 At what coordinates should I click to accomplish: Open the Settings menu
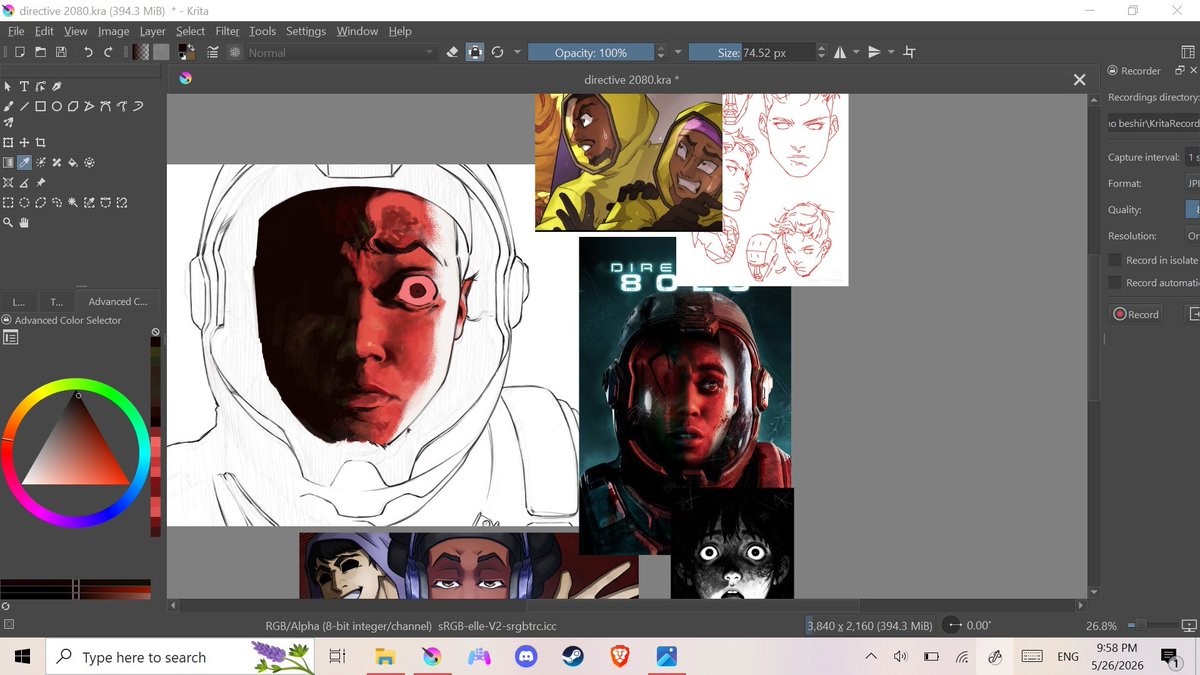(306, 31)
